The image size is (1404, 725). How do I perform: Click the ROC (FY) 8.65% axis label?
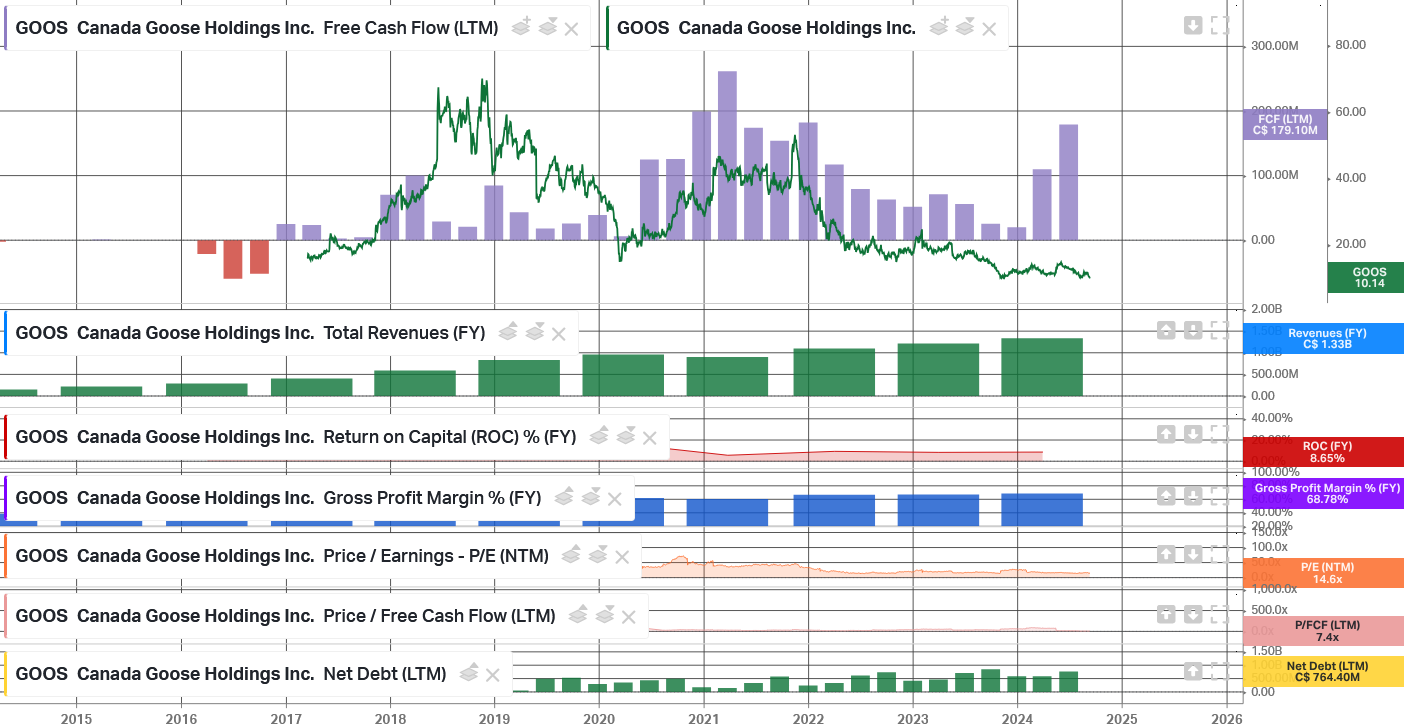1324,452
